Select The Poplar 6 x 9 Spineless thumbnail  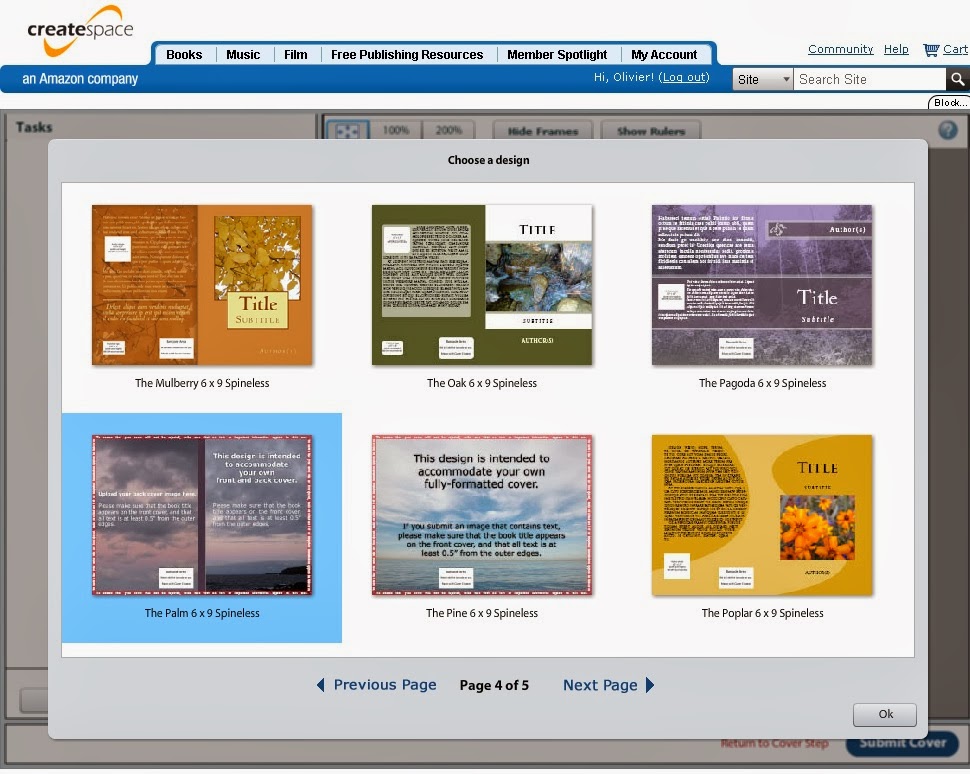pyautogui.click(x=762, y=515)
